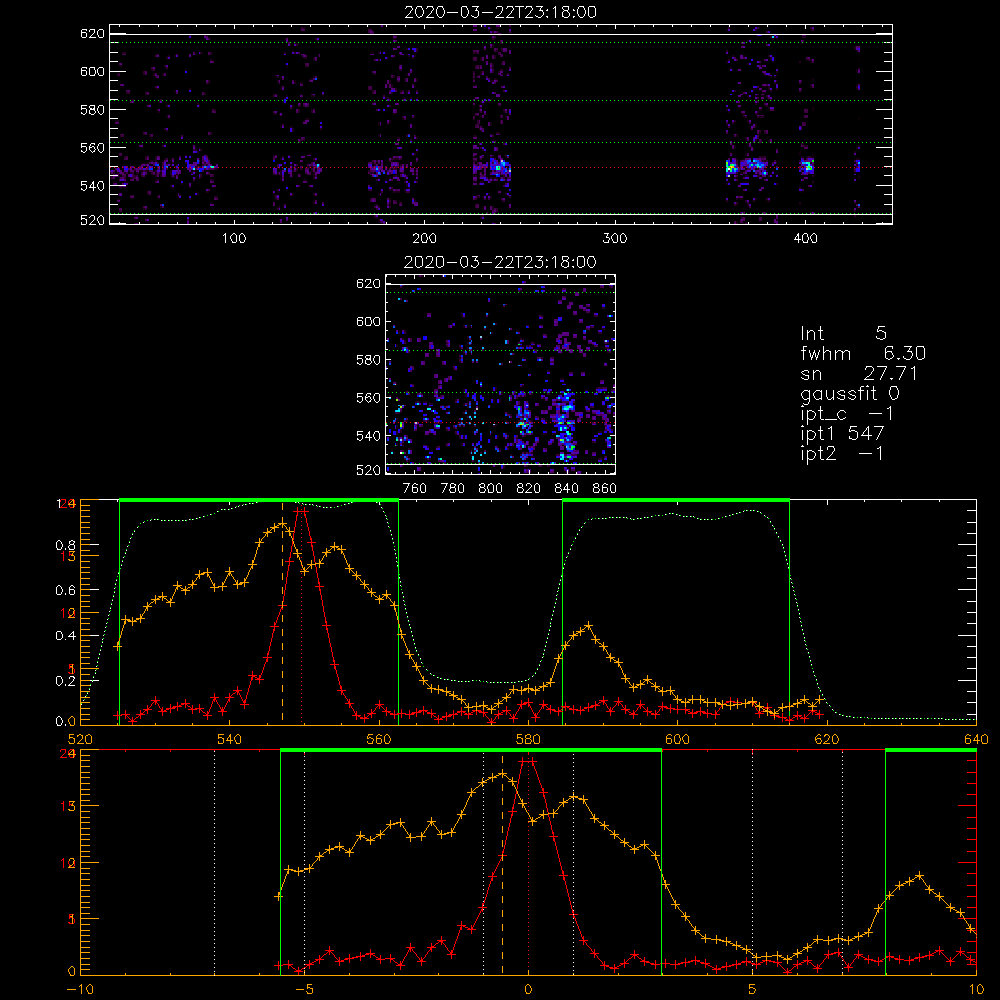Click the orange dashed vertical line in profile plot

click(x=283, y=612)
